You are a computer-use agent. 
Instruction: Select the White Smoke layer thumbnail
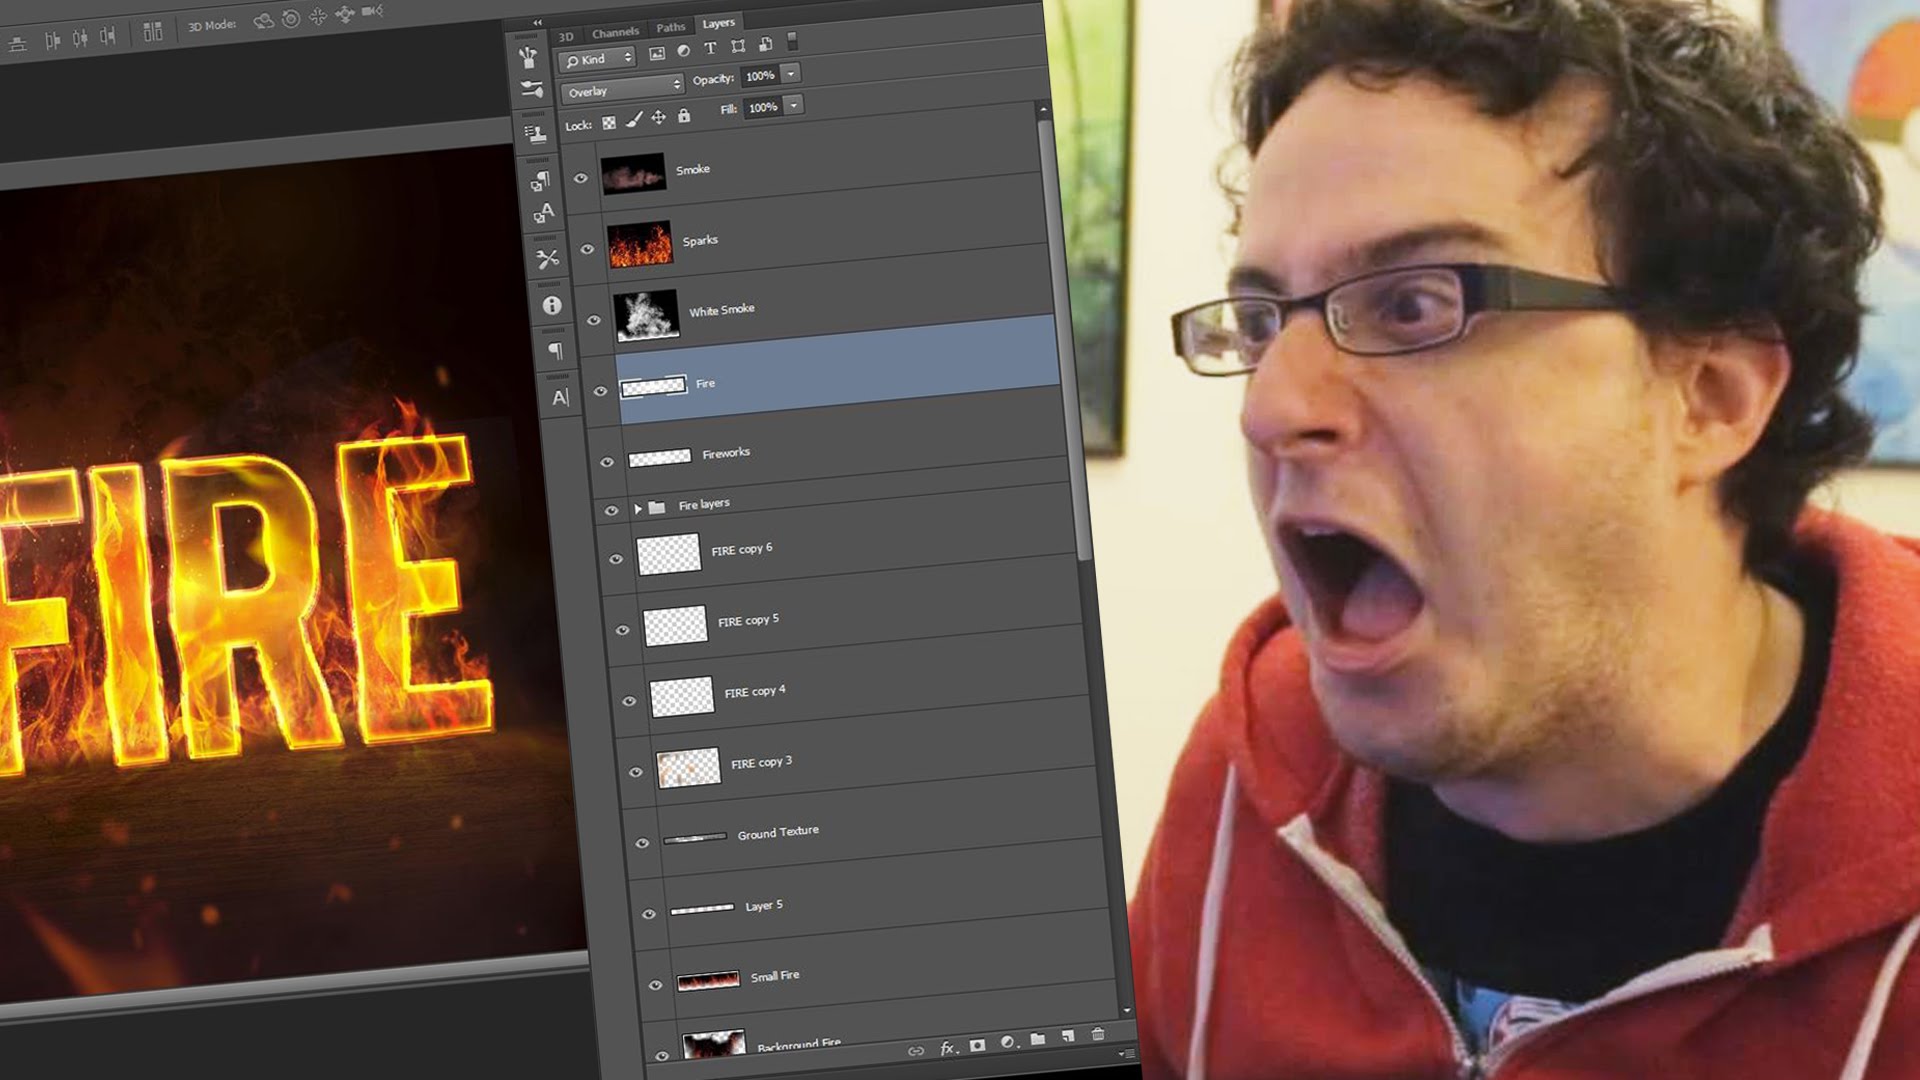[646, 315]
